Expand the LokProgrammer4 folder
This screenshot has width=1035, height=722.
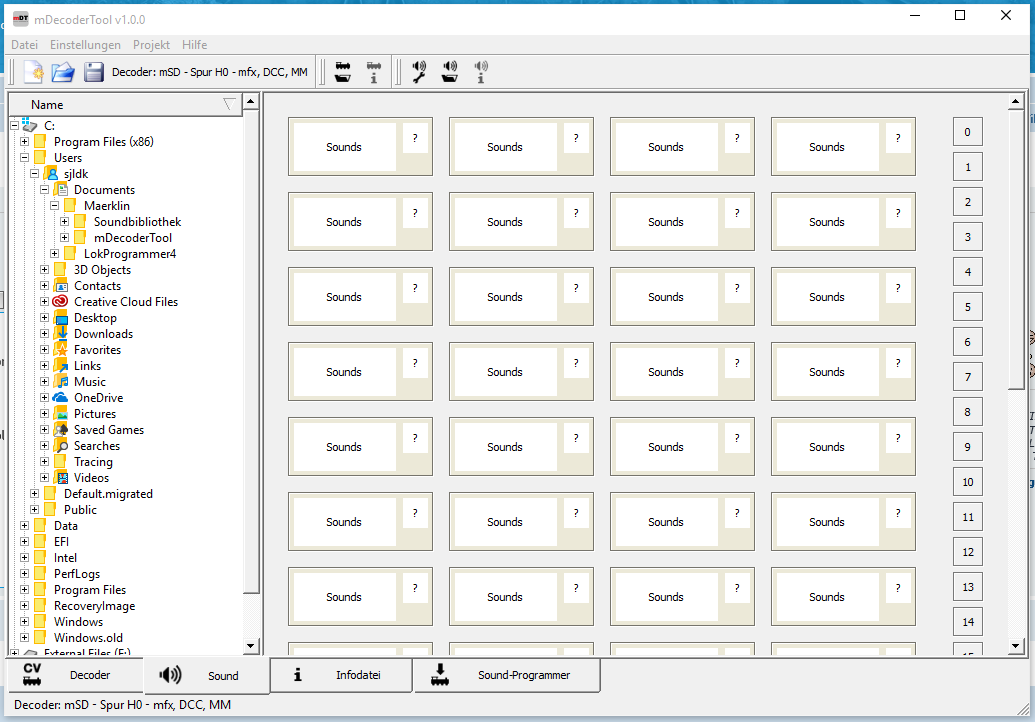click(x=55, y=253)
